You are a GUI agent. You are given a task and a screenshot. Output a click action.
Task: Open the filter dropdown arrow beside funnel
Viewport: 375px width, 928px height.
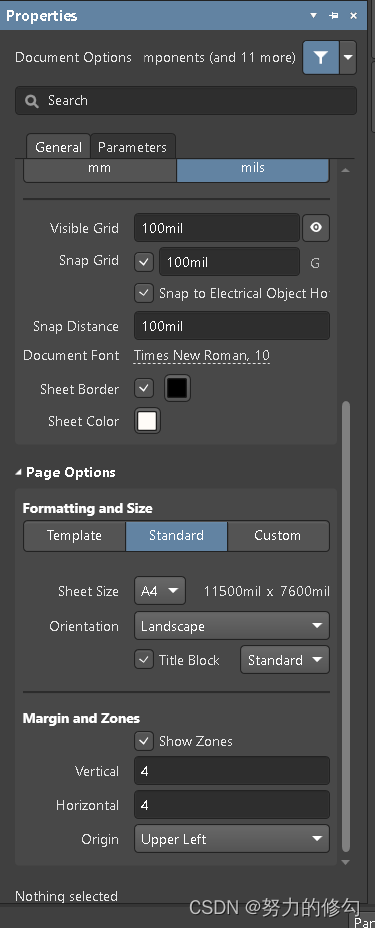[x=348, y=57]
